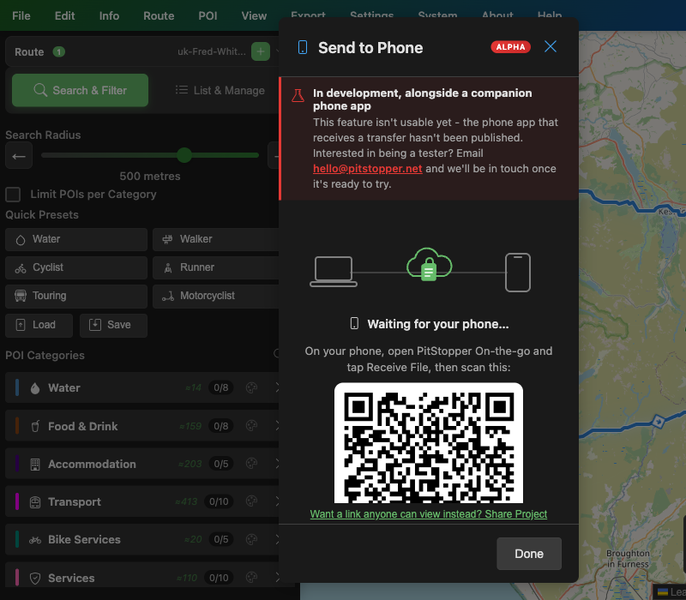Select the Water POI category row
Screen dimensions: 686x600
point(142,388)
